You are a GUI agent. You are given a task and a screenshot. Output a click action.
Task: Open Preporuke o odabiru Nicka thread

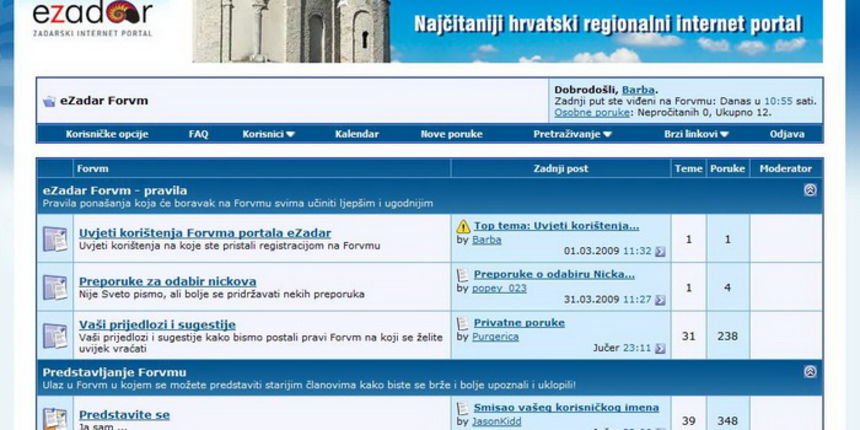pyautogui.click(x=554, y=274)
